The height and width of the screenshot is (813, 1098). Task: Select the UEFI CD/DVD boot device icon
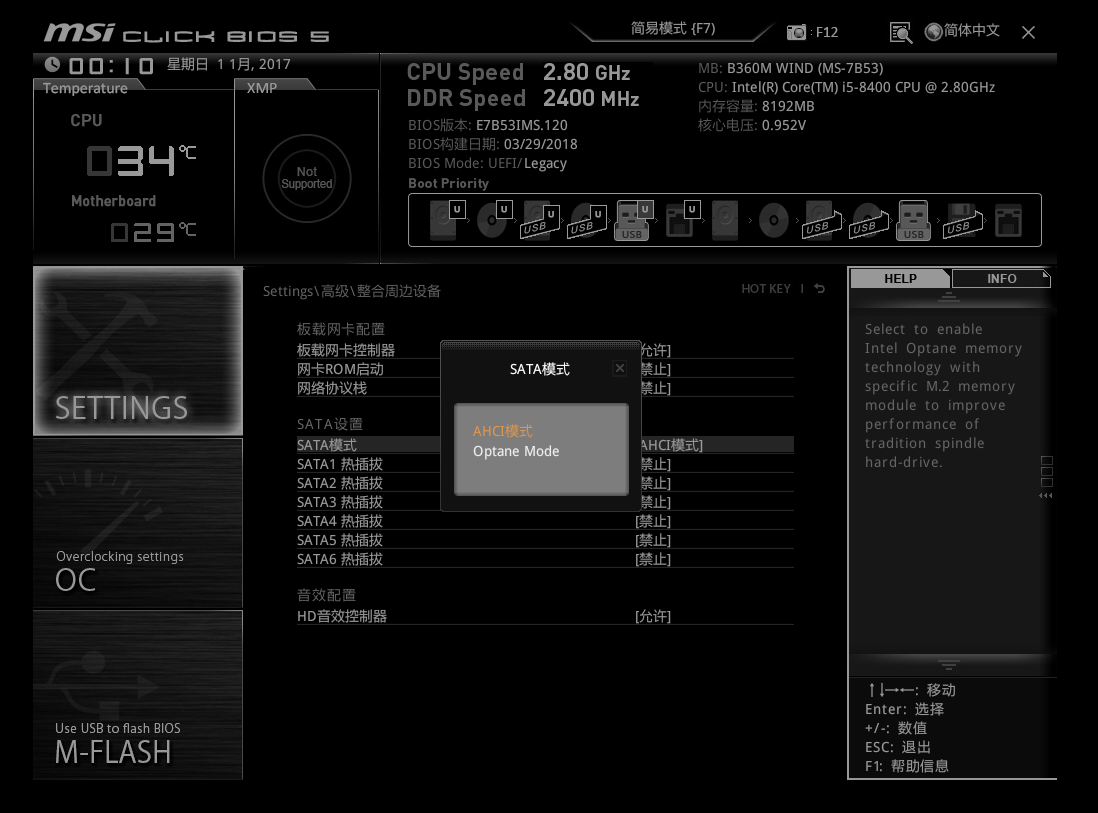click(x=494, y=220)
